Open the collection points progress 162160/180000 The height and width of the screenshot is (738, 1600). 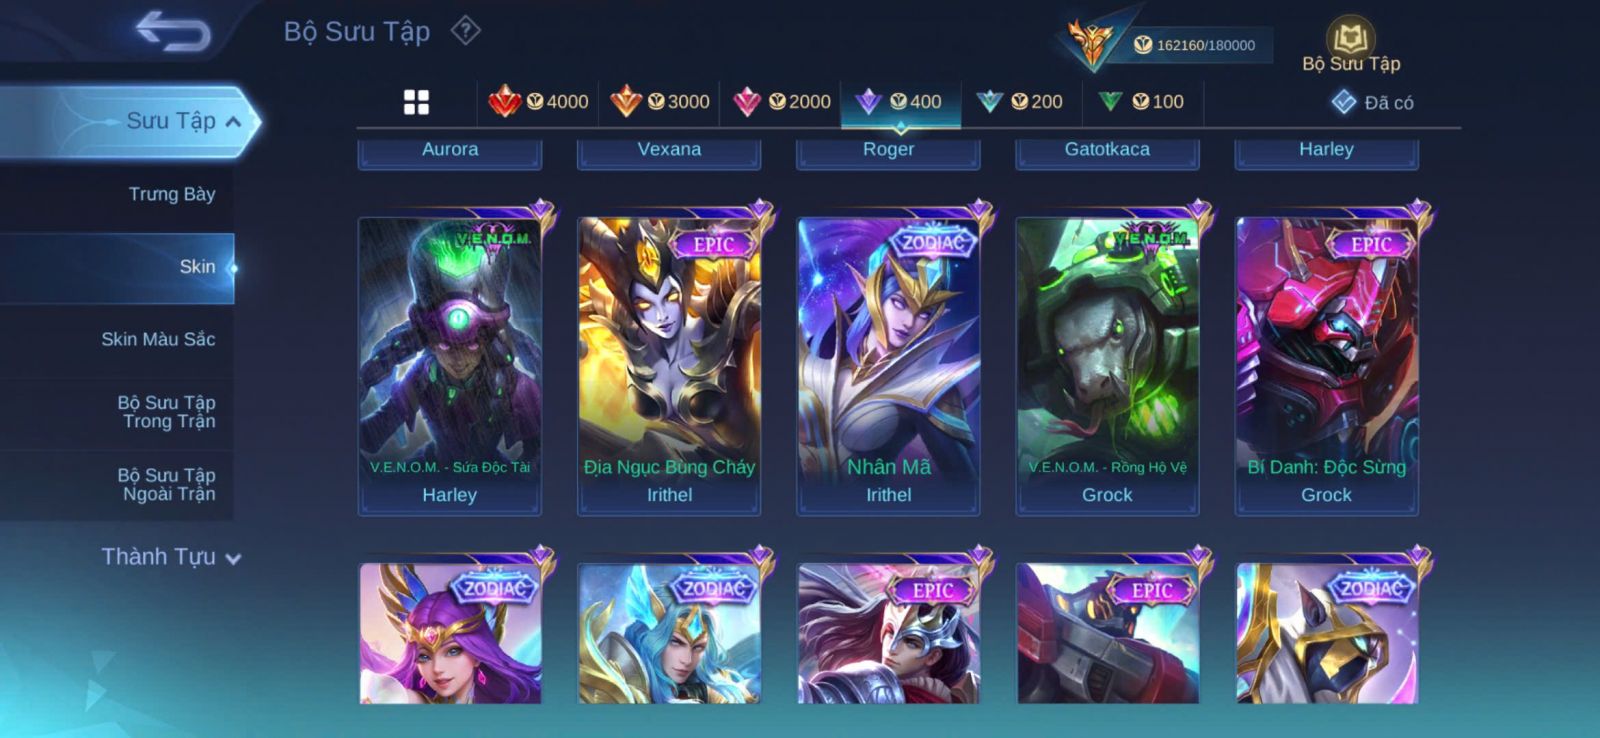click(x=1194, y=45)
